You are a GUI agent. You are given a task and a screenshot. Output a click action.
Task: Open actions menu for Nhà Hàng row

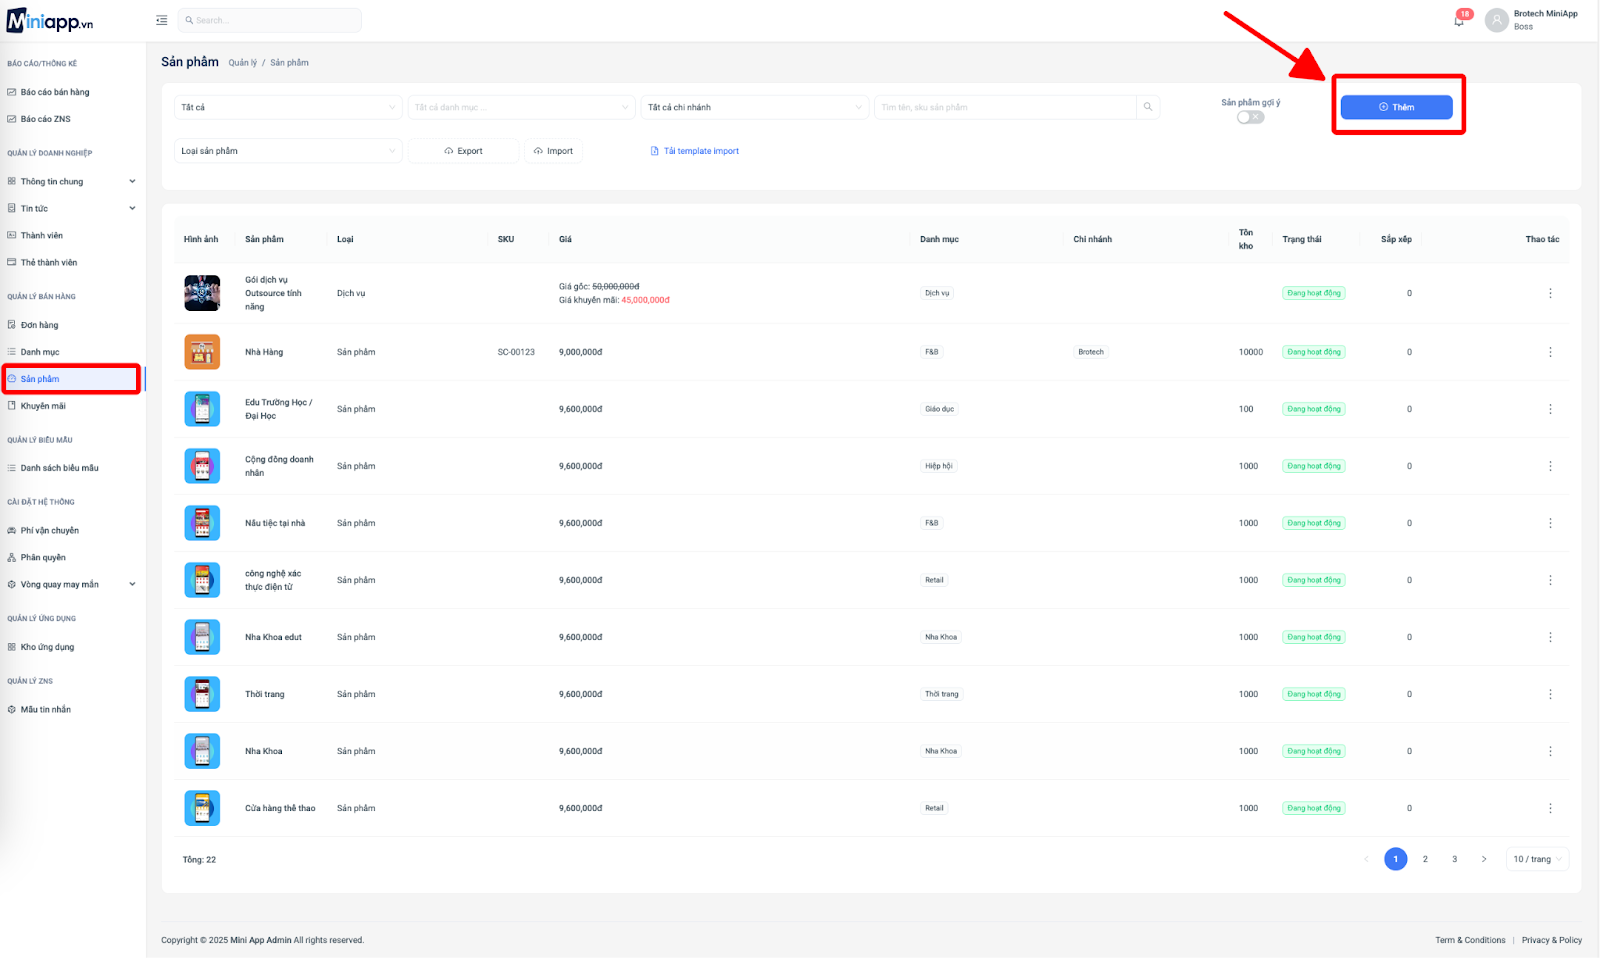[1550, 352]
